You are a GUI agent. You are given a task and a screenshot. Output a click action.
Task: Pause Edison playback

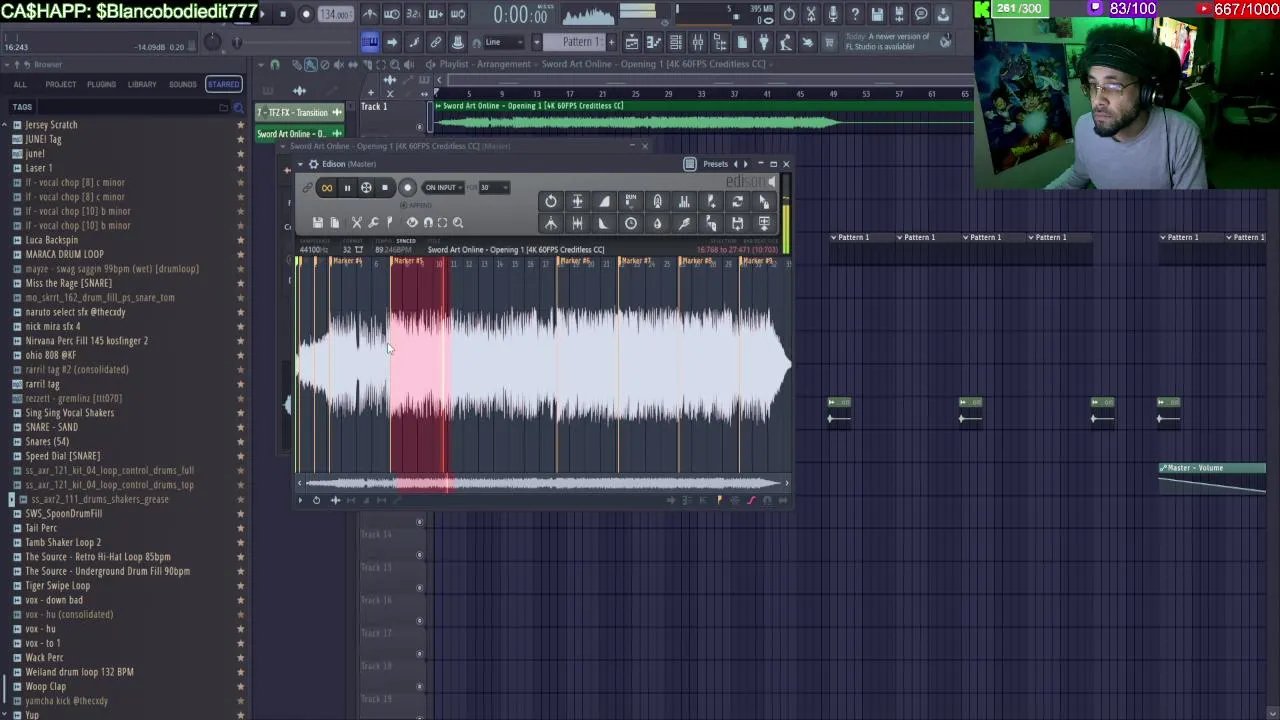pyautogui.click(x=347, y=188)
